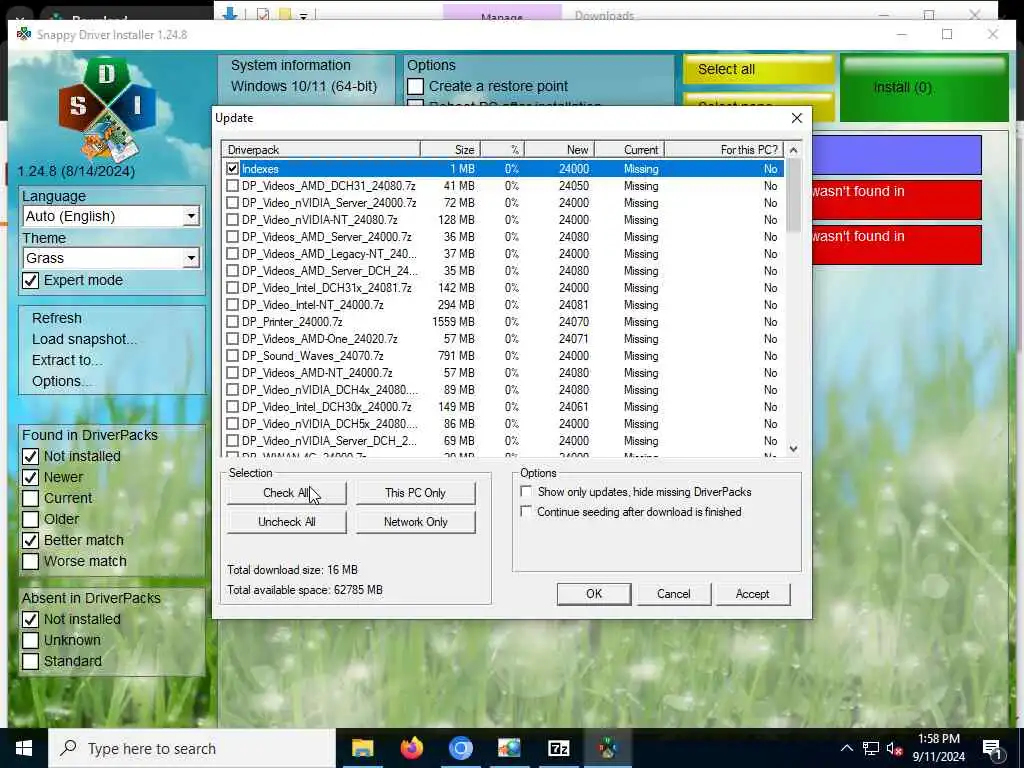Click the green Install (0) button

point(924,88)
